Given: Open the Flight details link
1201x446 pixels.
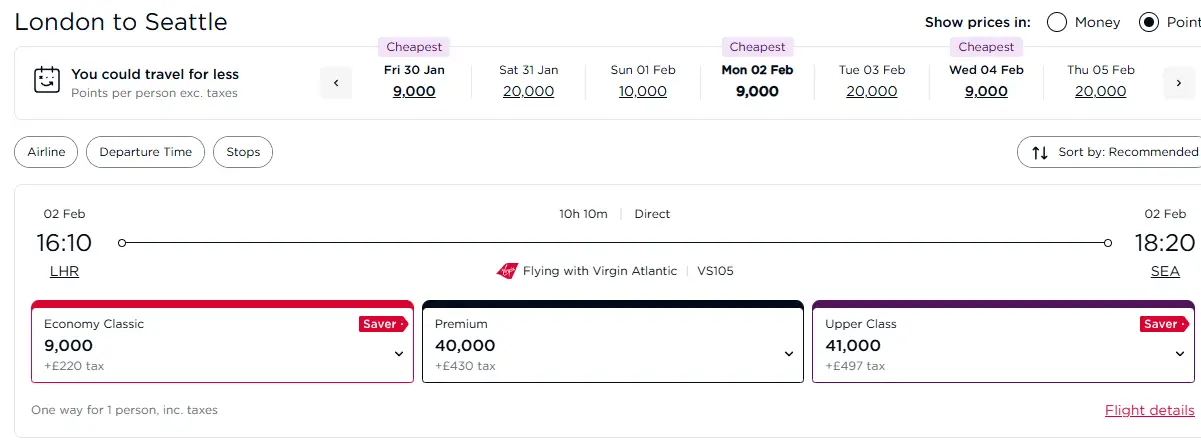Looking at the screenshot, I should click(1150, 410).
